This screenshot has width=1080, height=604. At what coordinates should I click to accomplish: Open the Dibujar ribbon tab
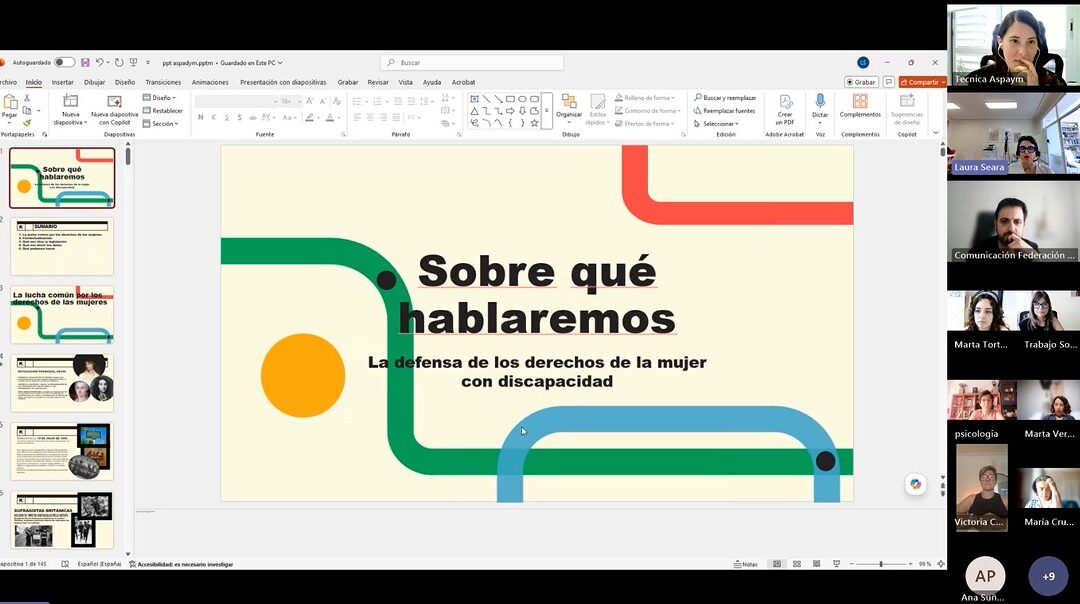(94, 82)
